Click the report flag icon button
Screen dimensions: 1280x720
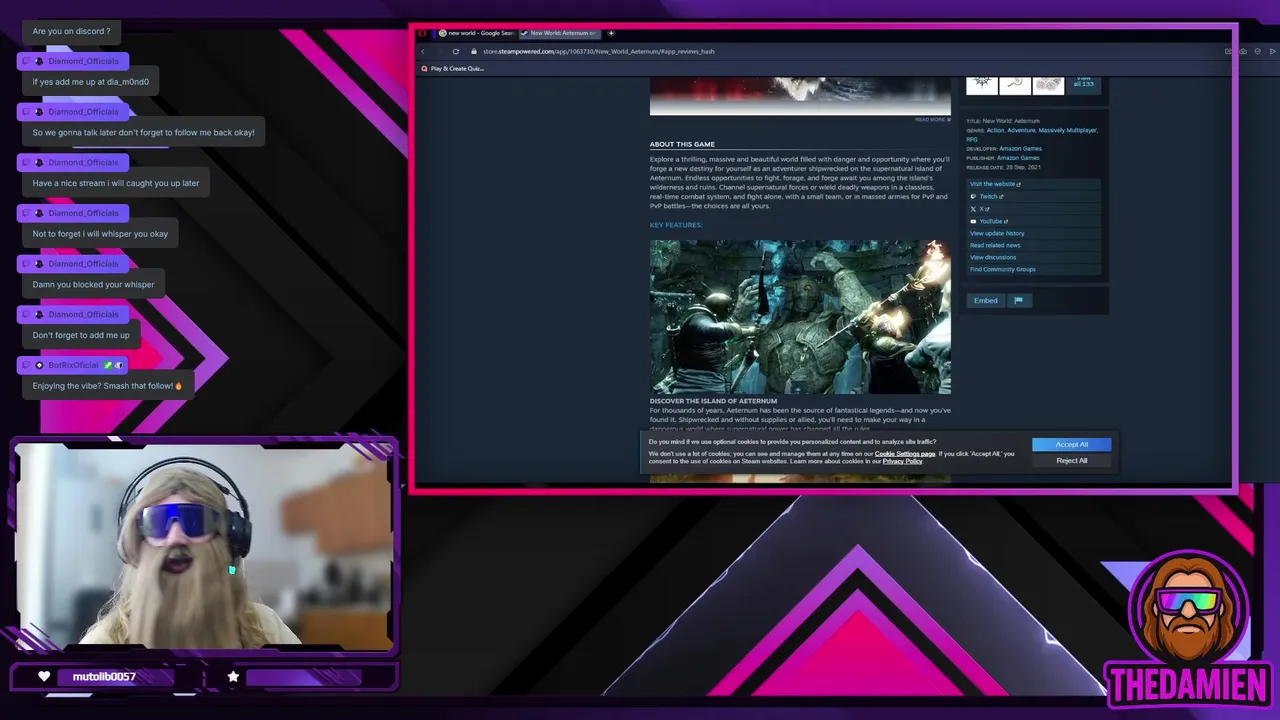coord(1018,300)
